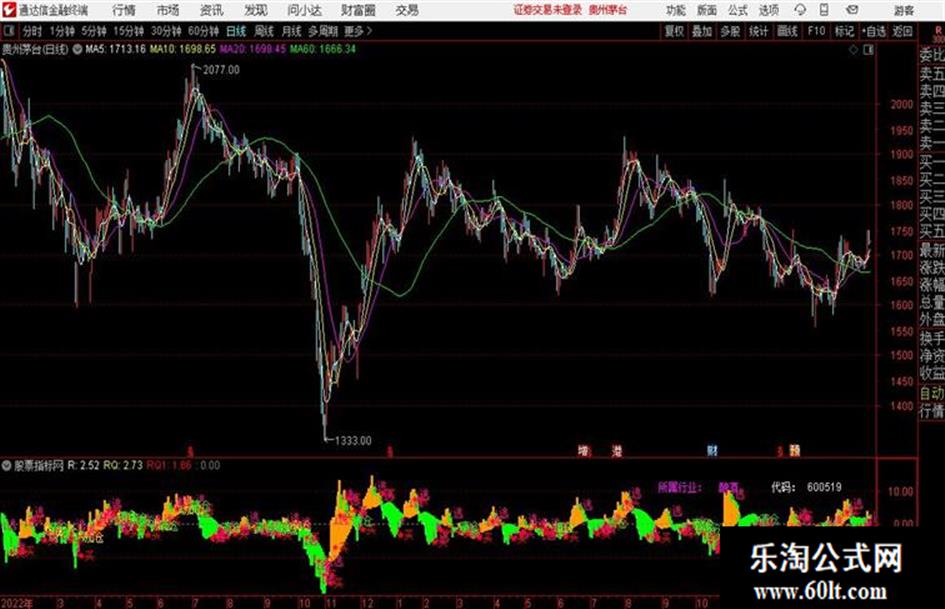The height and width of the screenshot is (609, 945).
Task: Switch to the 15分钟 period tab
Action: [x=128, y=31]
